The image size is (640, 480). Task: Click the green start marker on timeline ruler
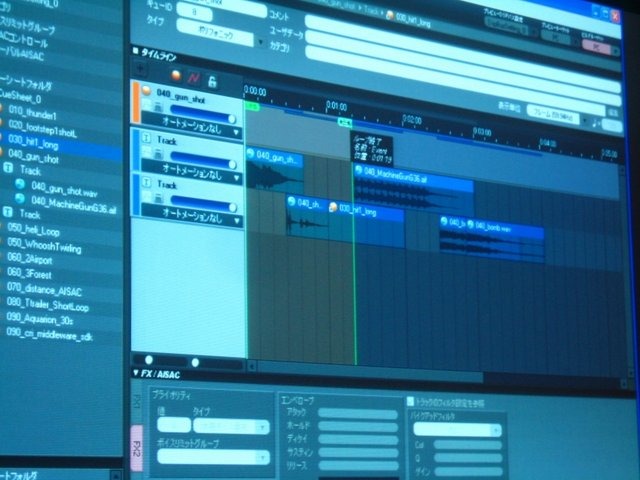[252, 107]
